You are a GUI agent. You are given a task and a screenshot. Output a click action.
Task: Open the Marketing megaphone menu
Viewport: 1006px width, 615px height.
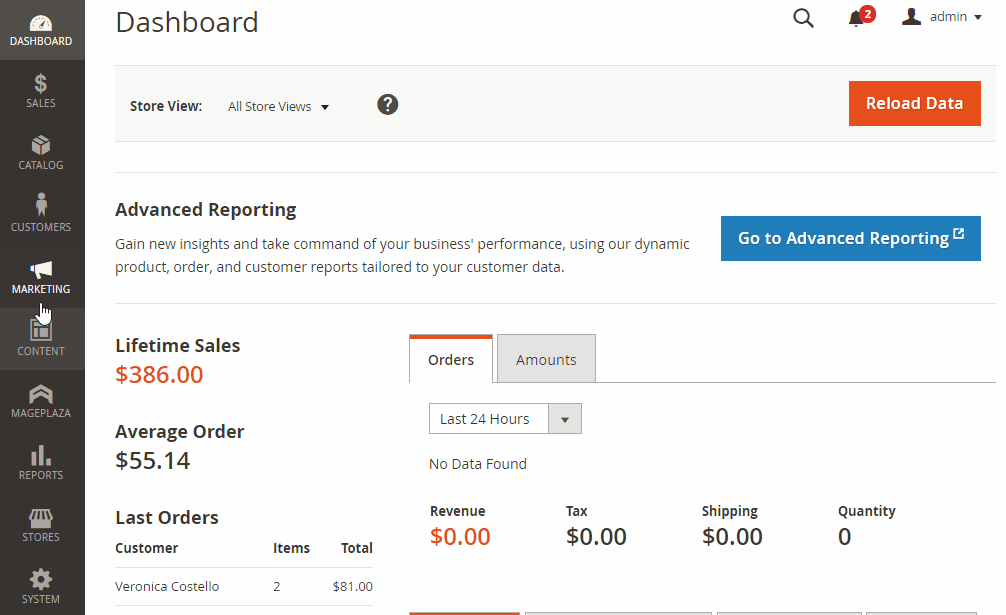click(41, 276)
